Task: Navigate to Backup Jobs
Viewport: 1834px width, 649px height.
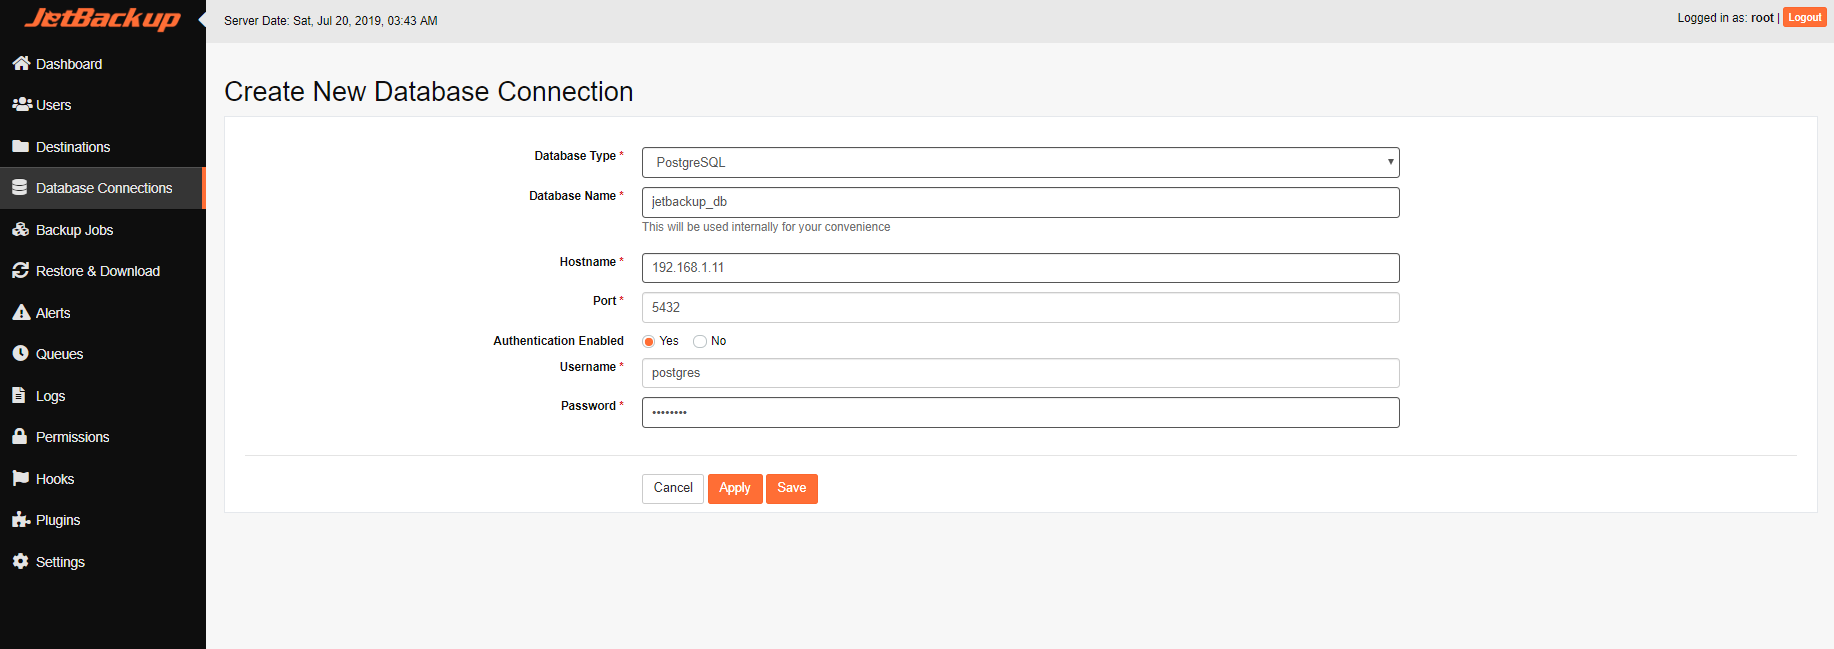Action: (x=103, y=229)
